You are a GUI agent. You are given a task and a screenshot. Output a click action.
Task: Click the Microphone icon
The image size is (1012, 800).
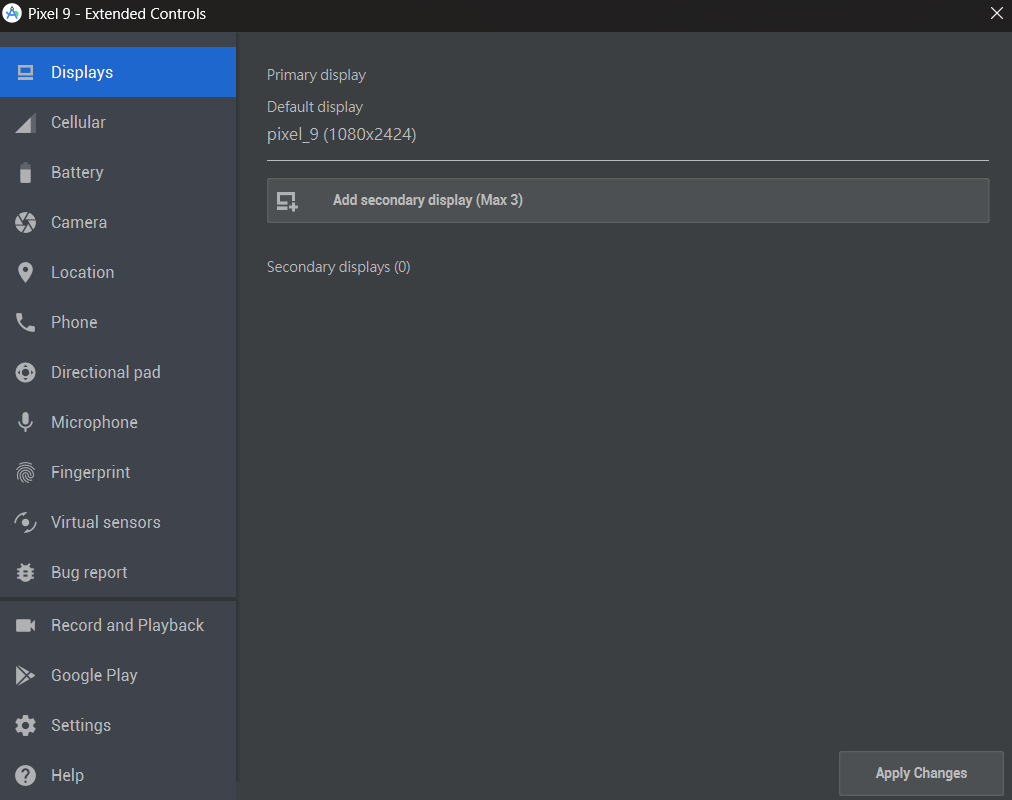coord(25,423)
